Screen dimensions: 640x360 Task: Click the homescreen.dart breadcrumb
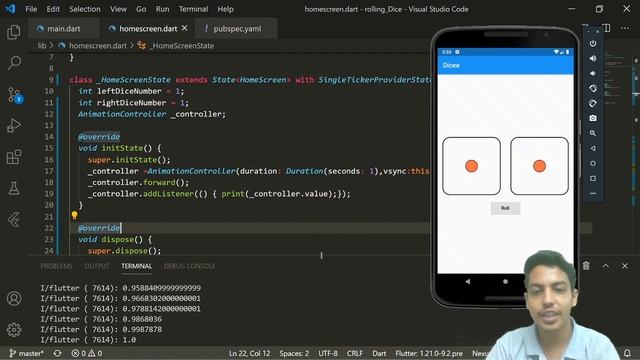(98, 46)
